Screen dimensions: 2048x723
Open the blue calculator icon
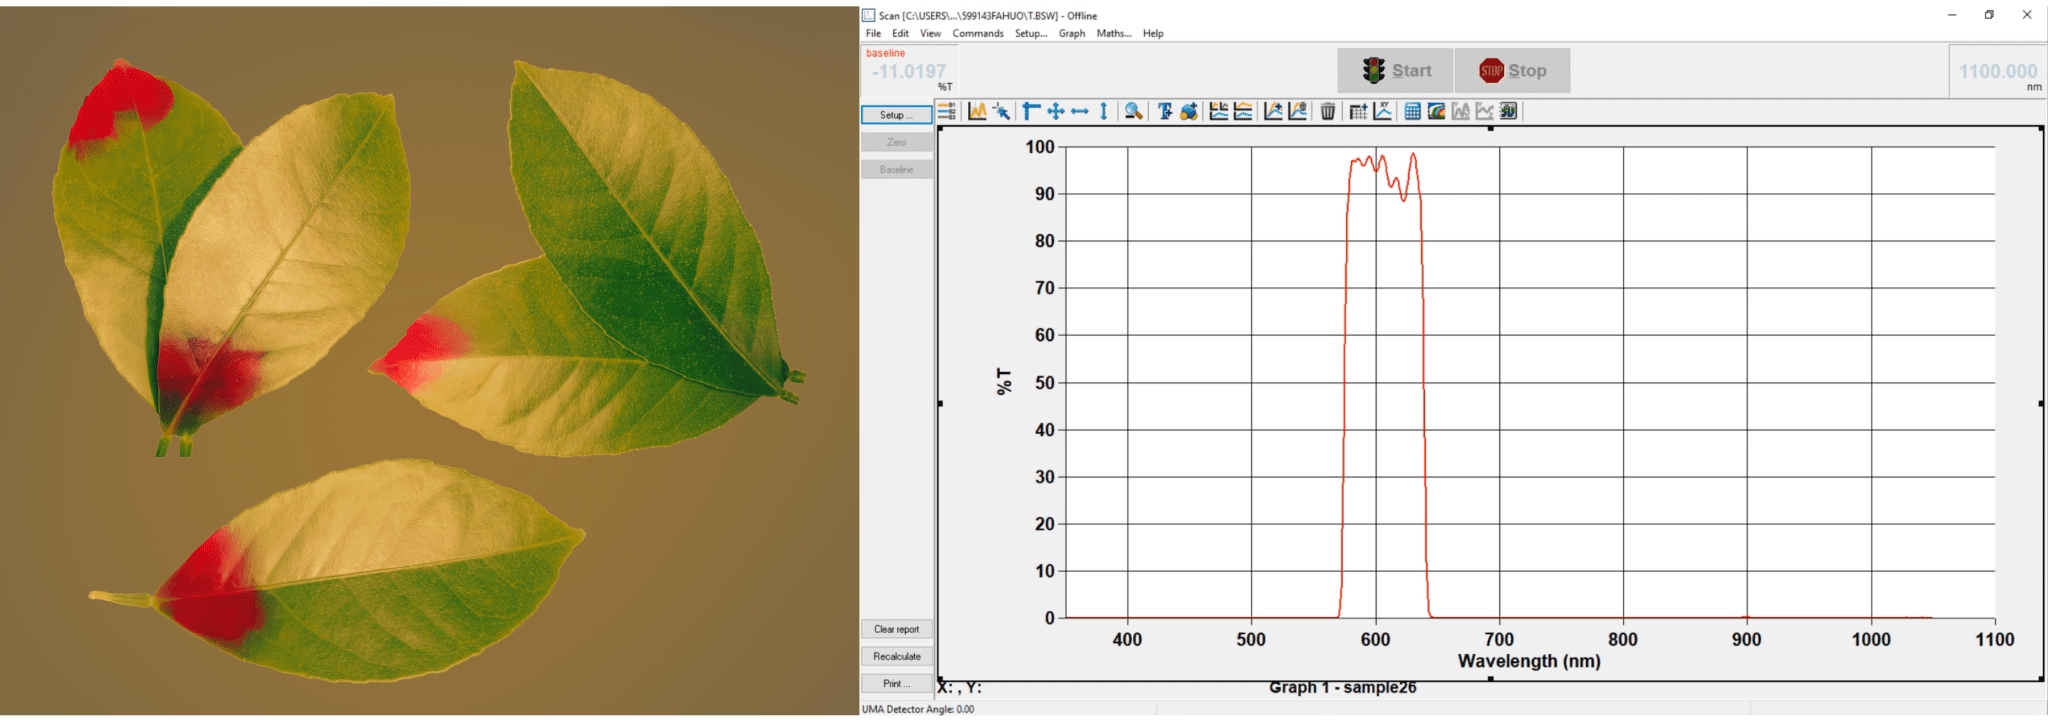[x=1412, y=112]
